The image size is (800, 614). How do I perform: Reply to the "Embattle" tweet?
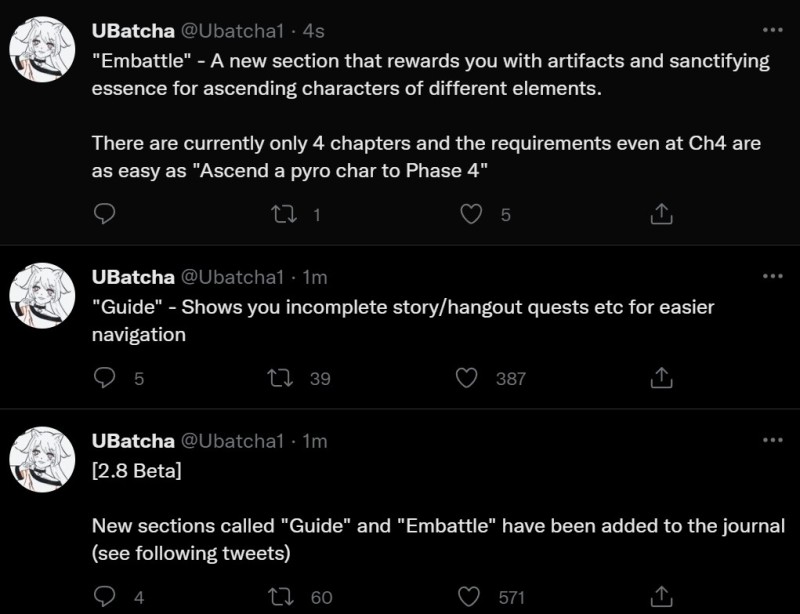click(105, 214)
